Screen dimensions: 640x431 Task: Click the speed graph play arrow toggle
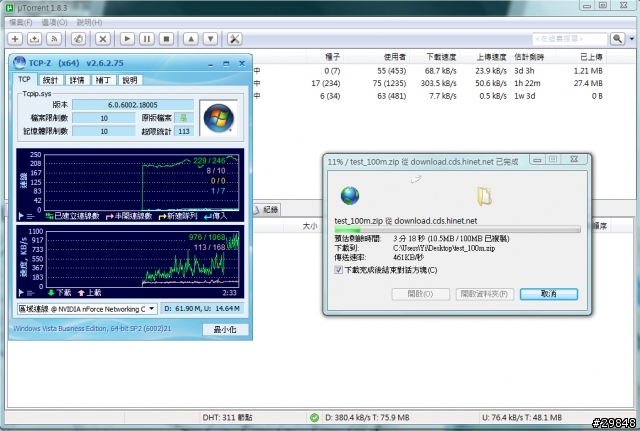[x=21, y=293]
